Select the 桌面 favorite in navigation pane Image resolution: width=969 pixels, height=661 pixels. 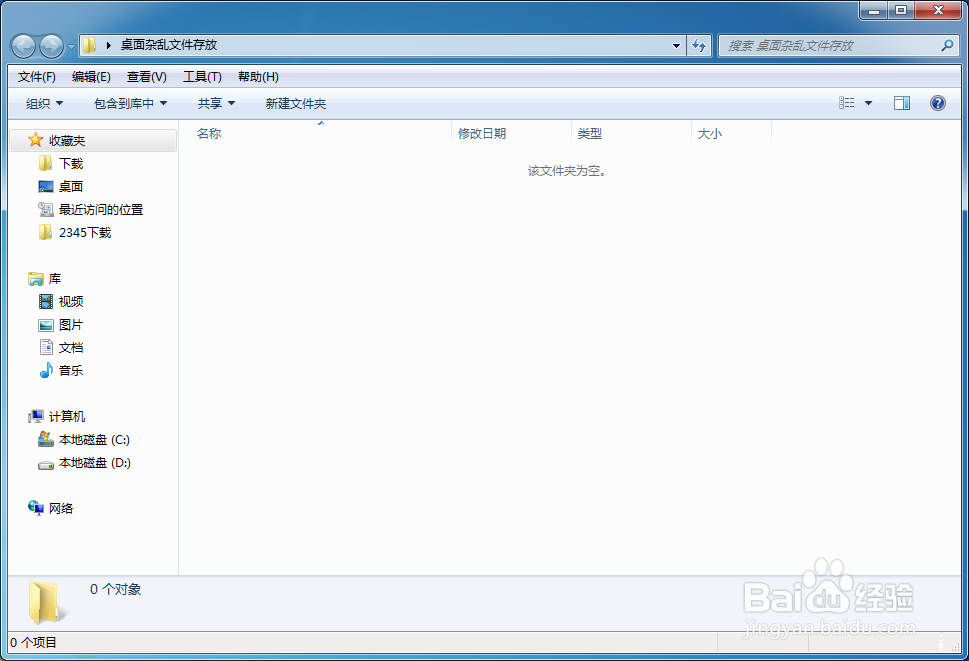tap(70, 186)
